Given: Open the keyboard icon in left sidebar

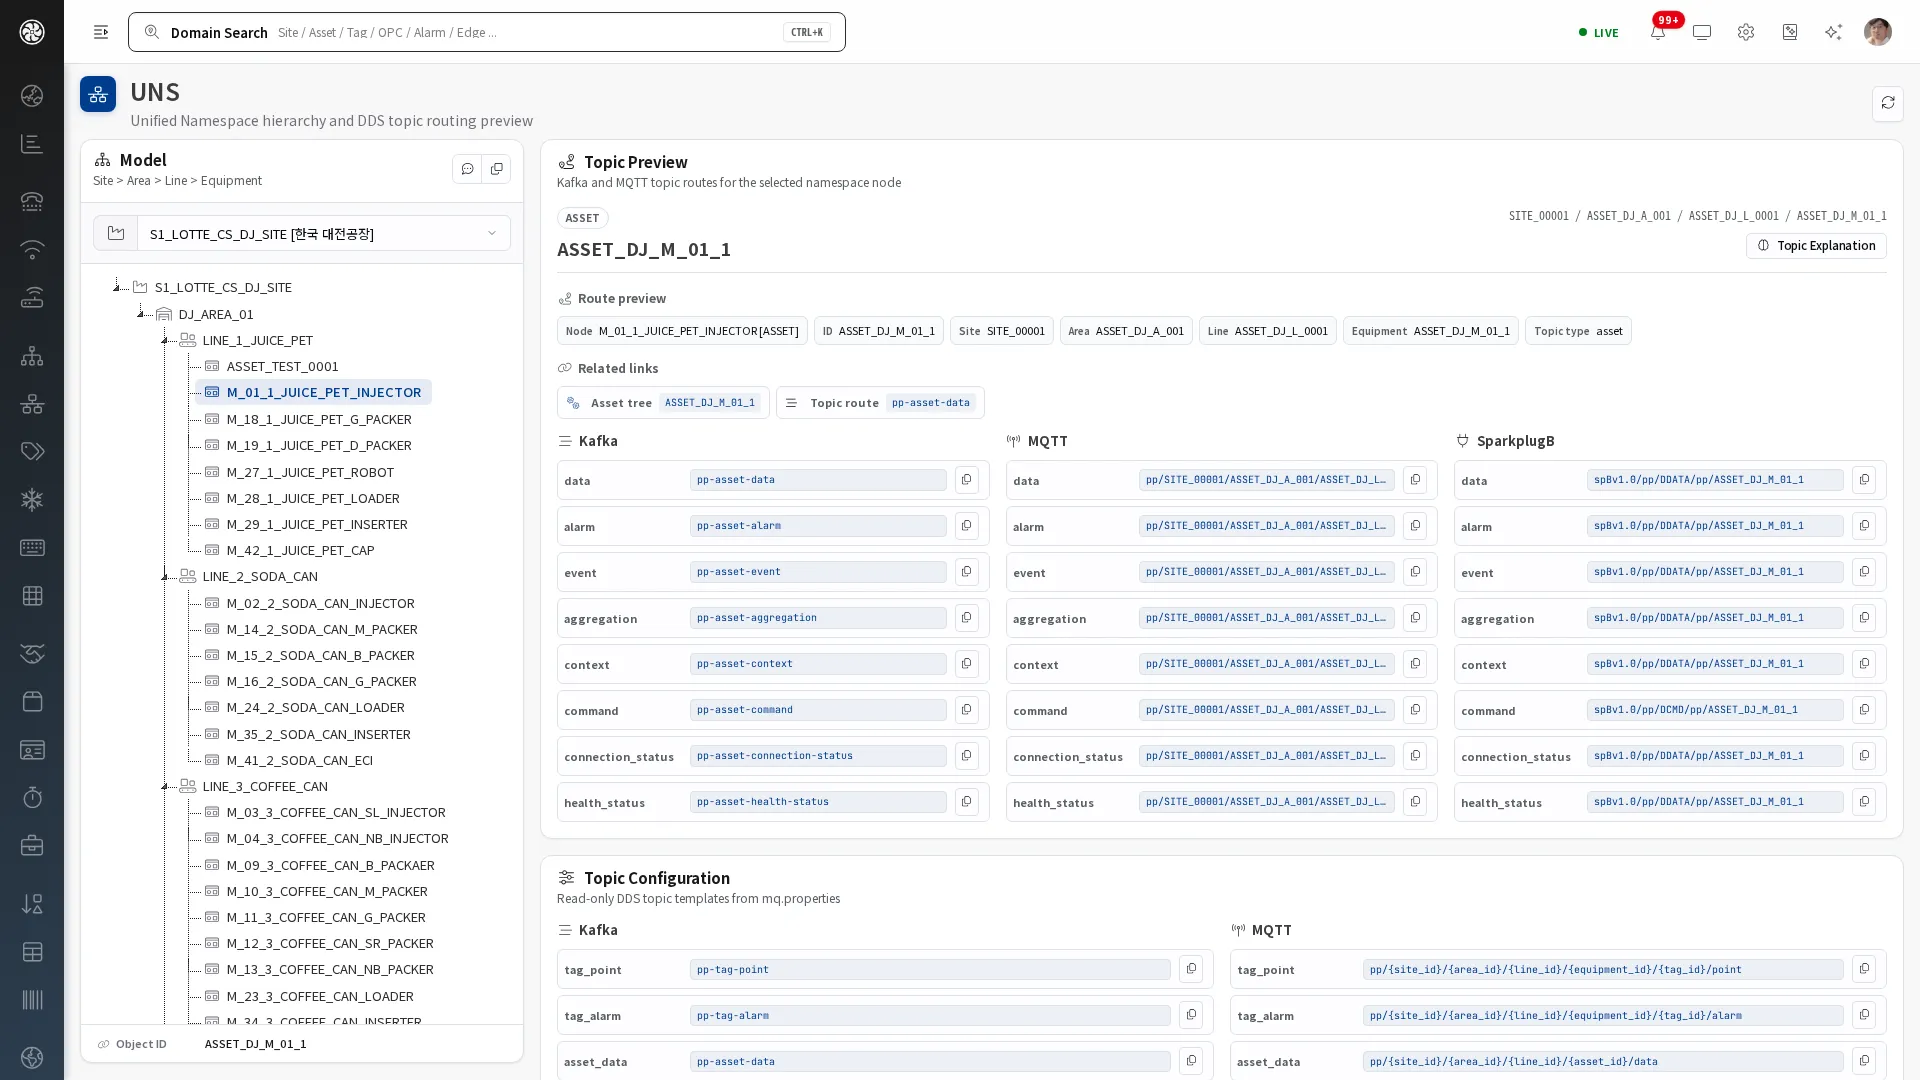Looking at the screenshot, I should [32, 547].
